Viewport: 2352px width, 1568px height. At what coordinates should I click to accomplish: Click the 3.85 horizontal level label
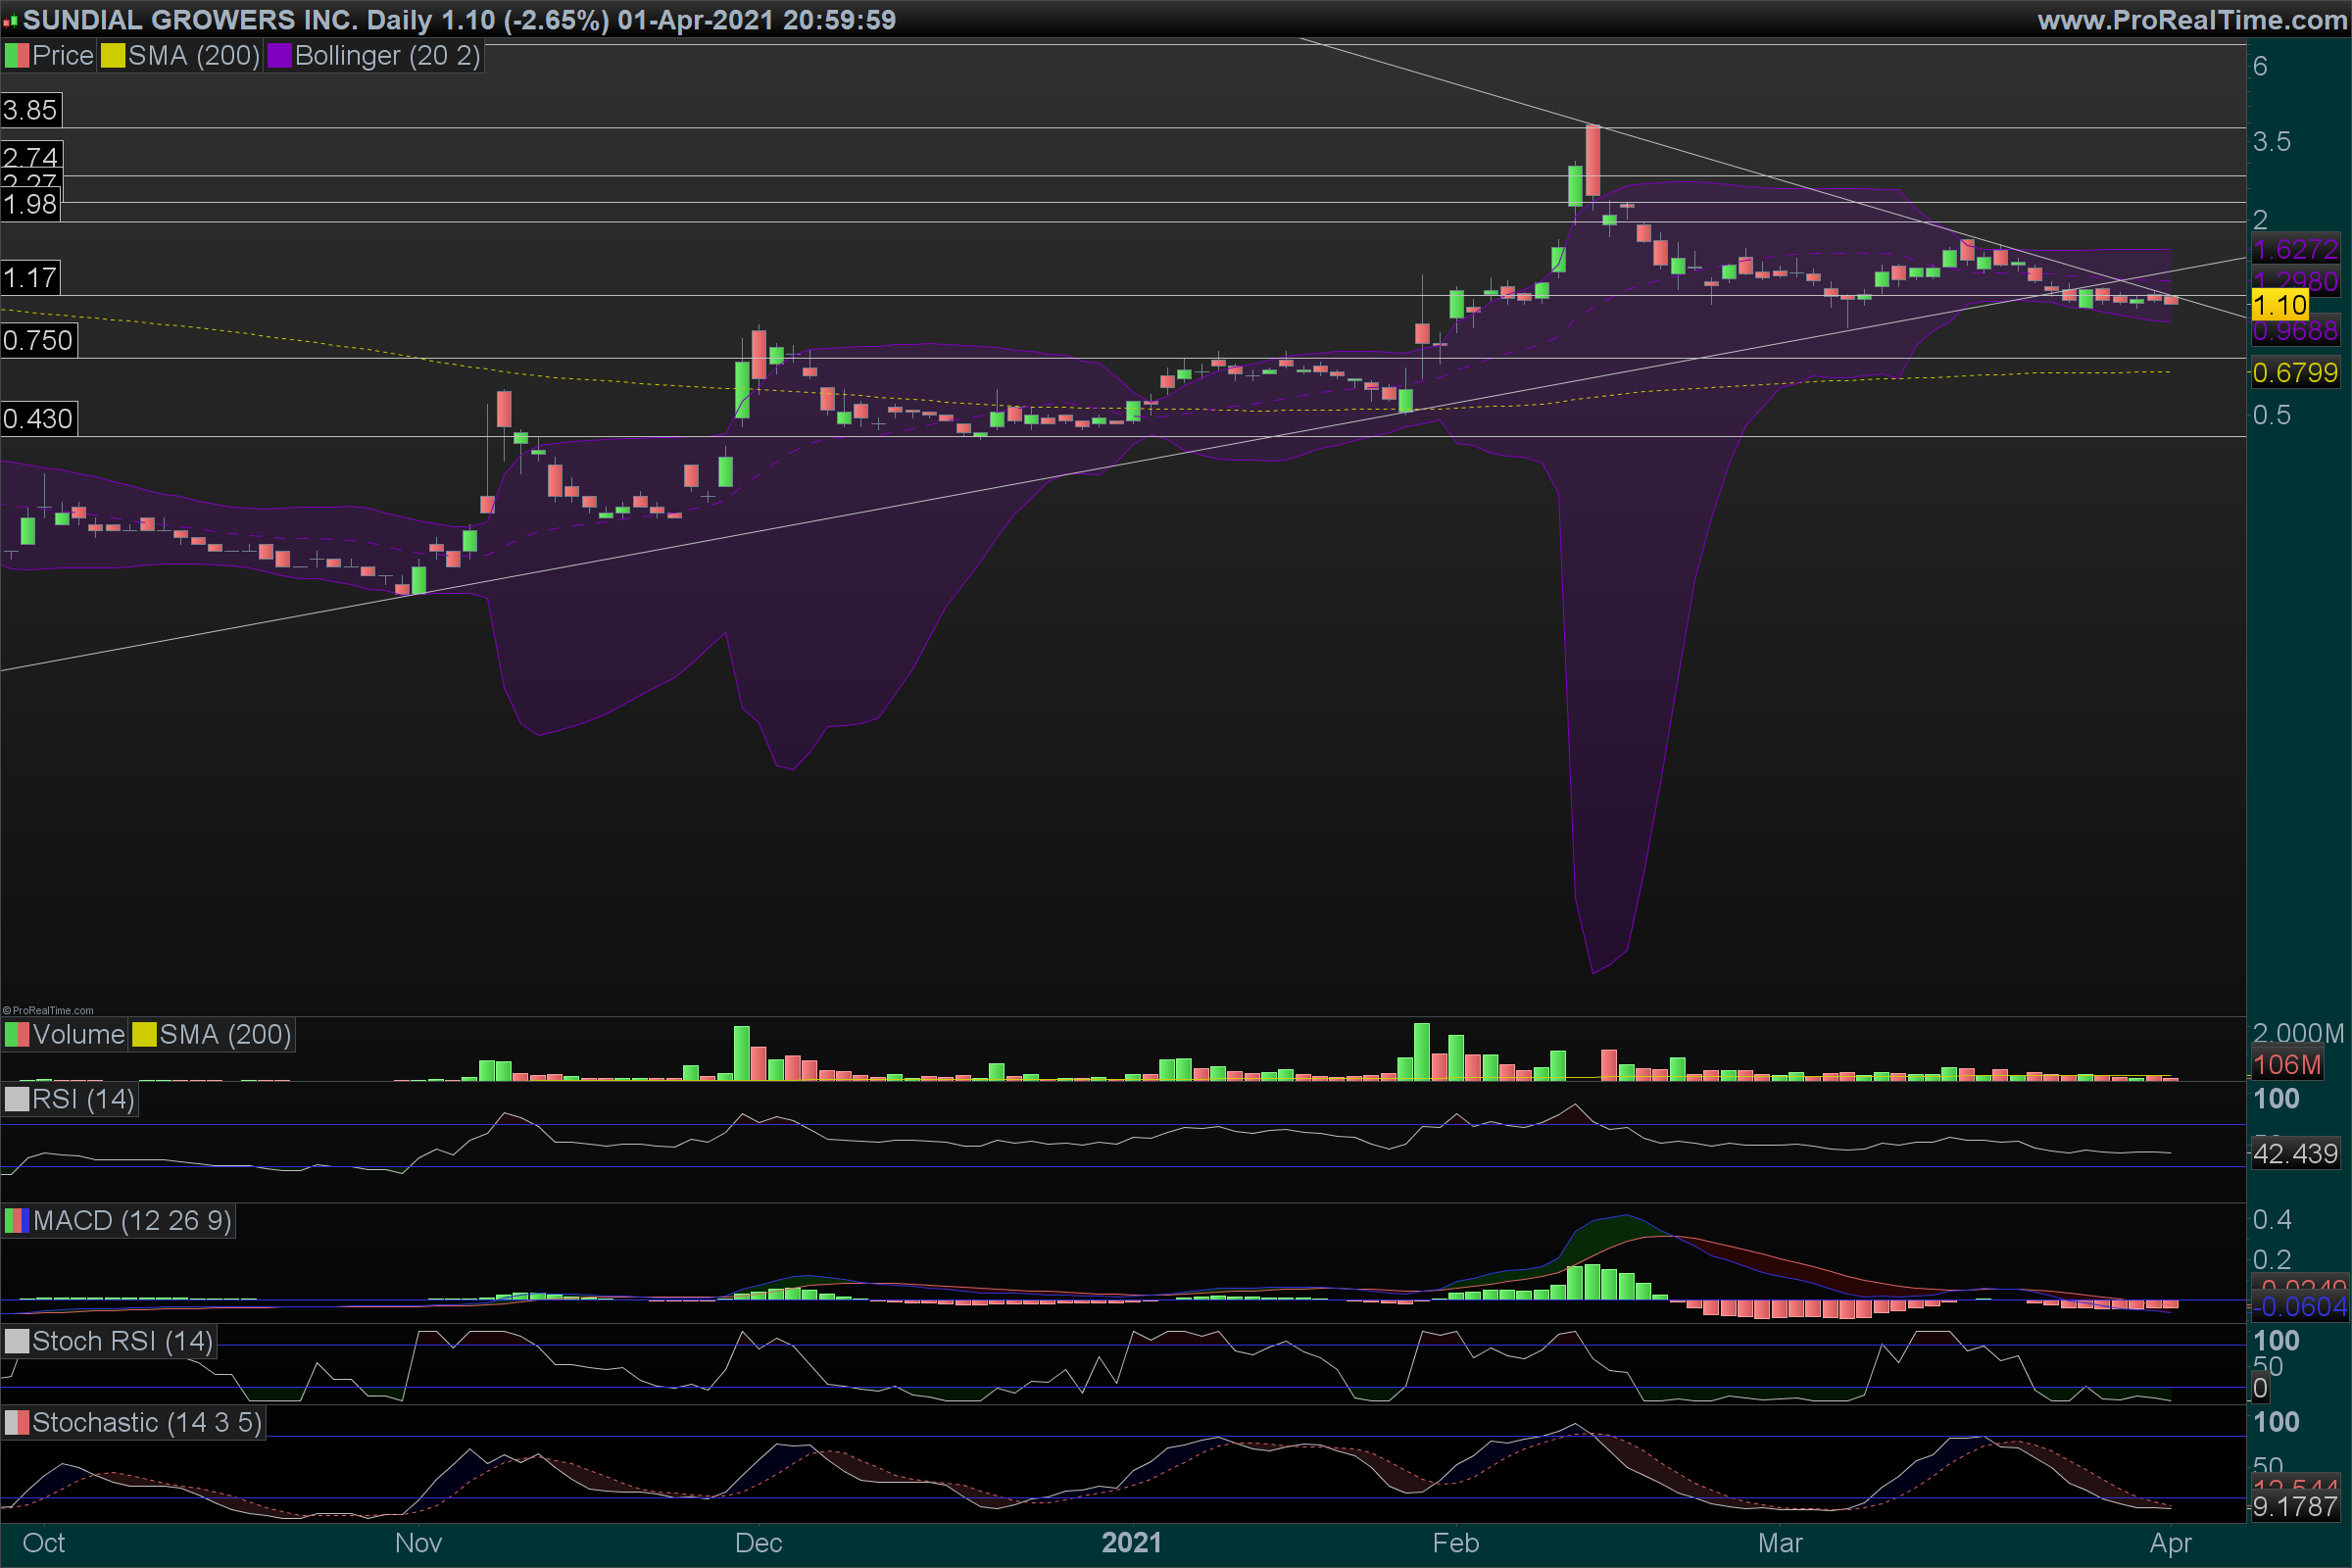point(31,110)
